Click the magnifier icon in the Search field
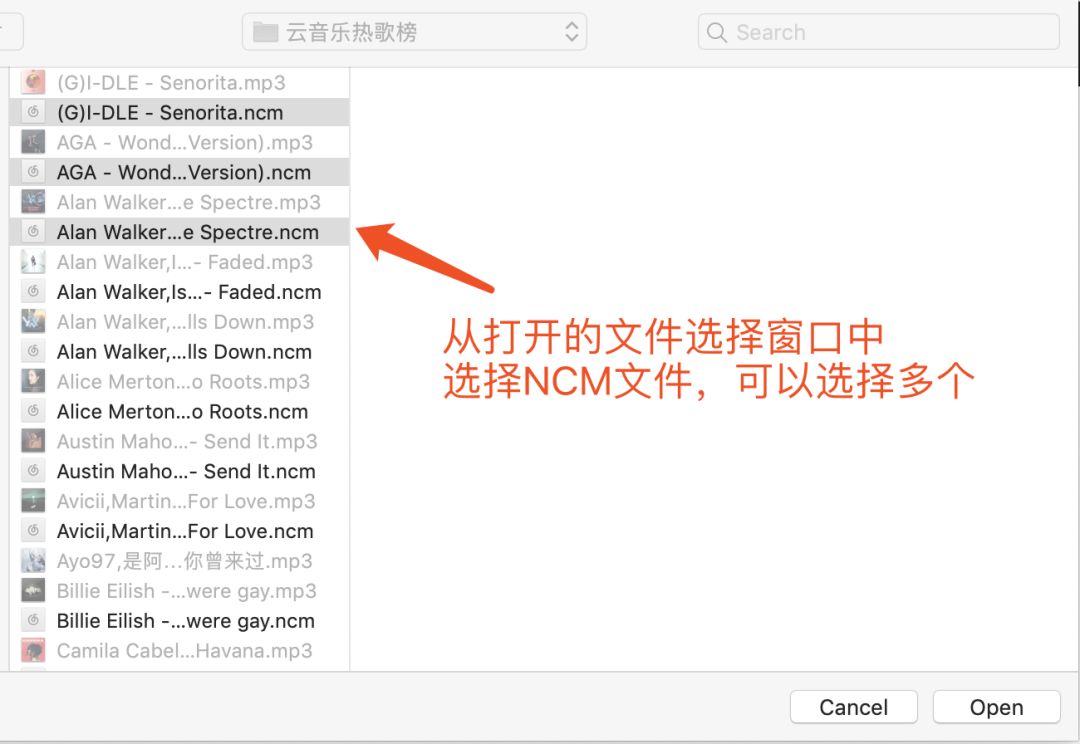Screen dimensions: 1080x744 point(716,32)
